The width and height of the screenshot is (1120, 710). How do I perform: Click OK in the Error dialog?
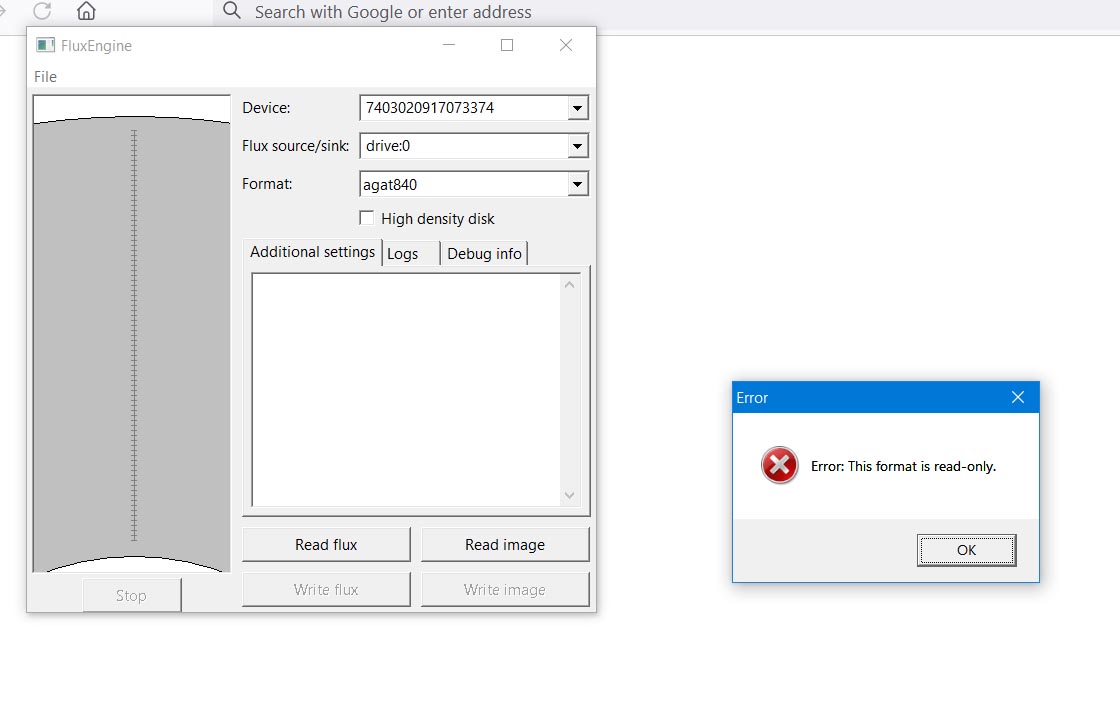[966, 550]
